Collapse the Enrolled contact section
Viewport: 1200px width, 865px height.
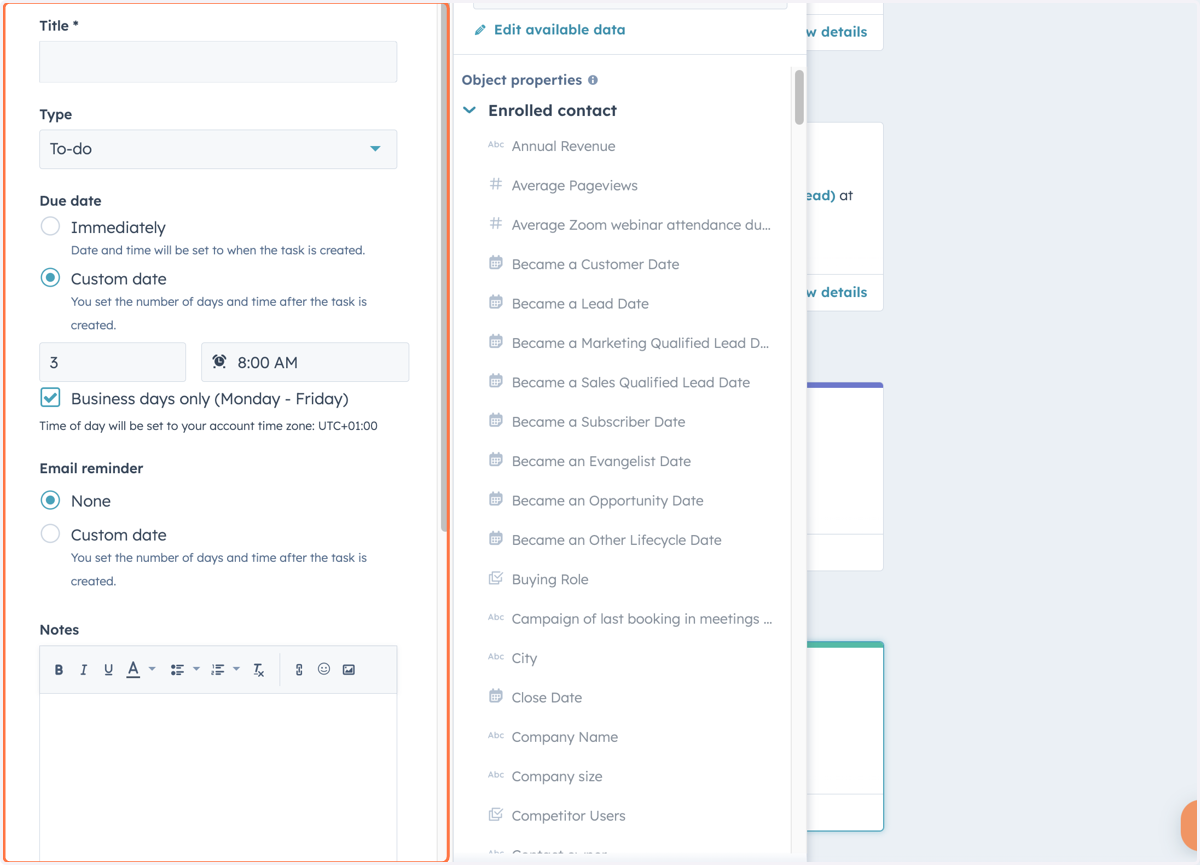pos(470,110)
